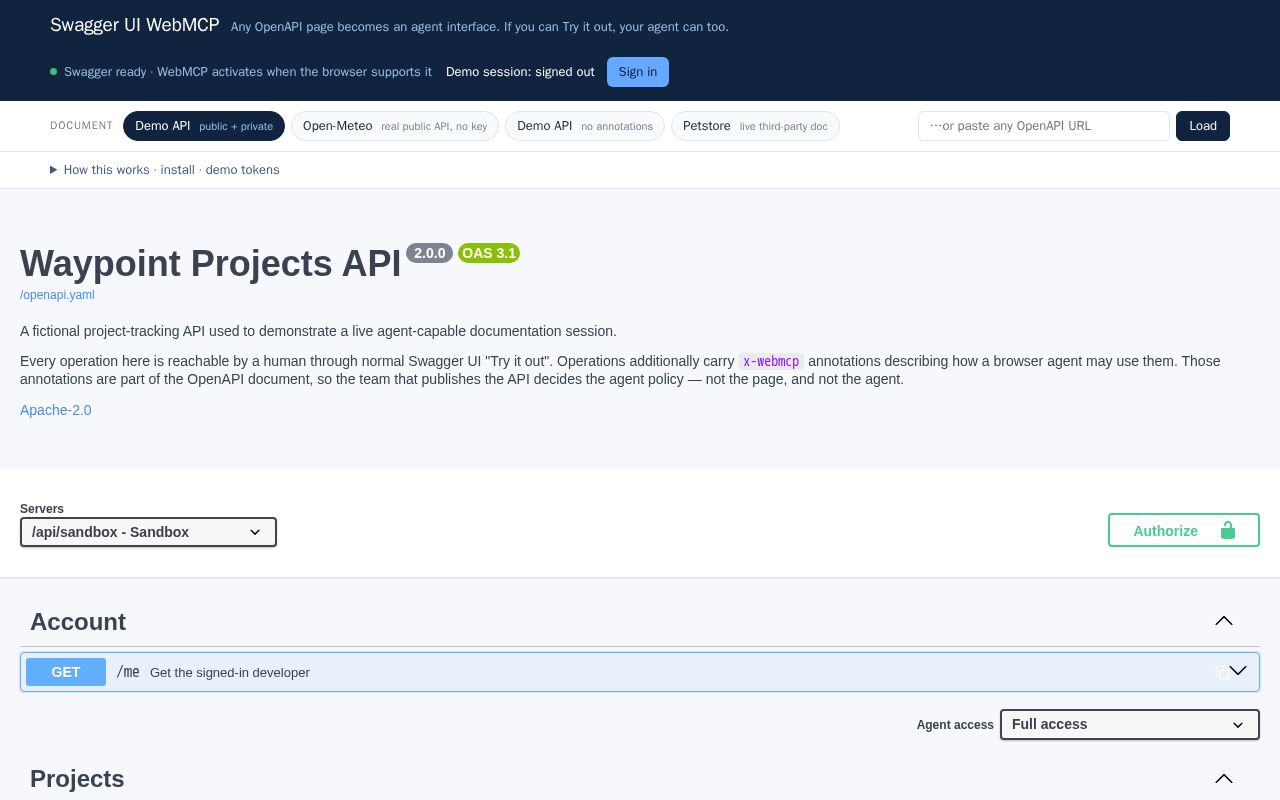Copy the /me path to clipboard icon
This screenshot has height=800, width=1280.
[1221, 672]
